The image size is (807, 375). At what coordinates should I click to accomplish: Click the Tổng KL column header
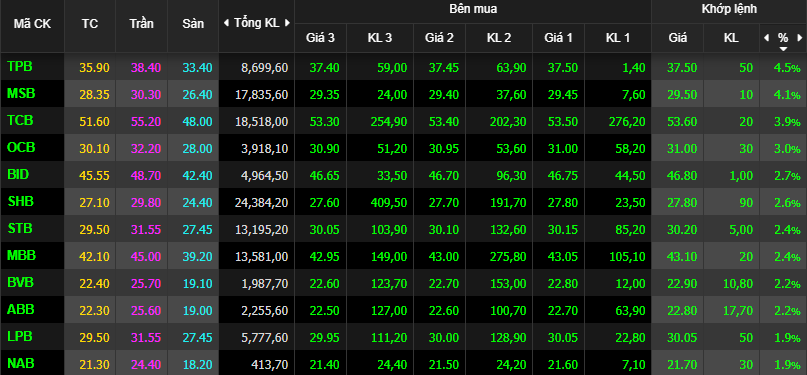[x=256, y=23]
